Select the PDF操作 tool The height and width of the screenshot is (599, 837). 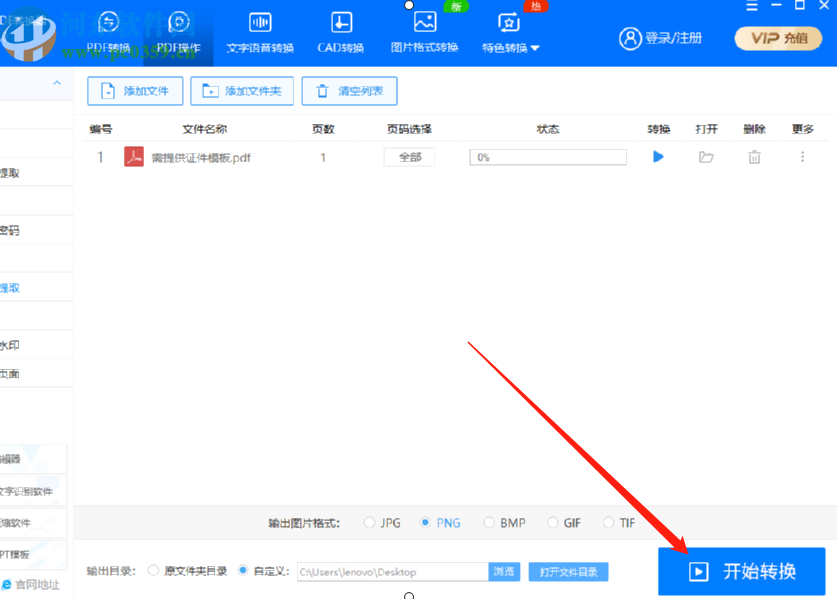coord(180,28)
